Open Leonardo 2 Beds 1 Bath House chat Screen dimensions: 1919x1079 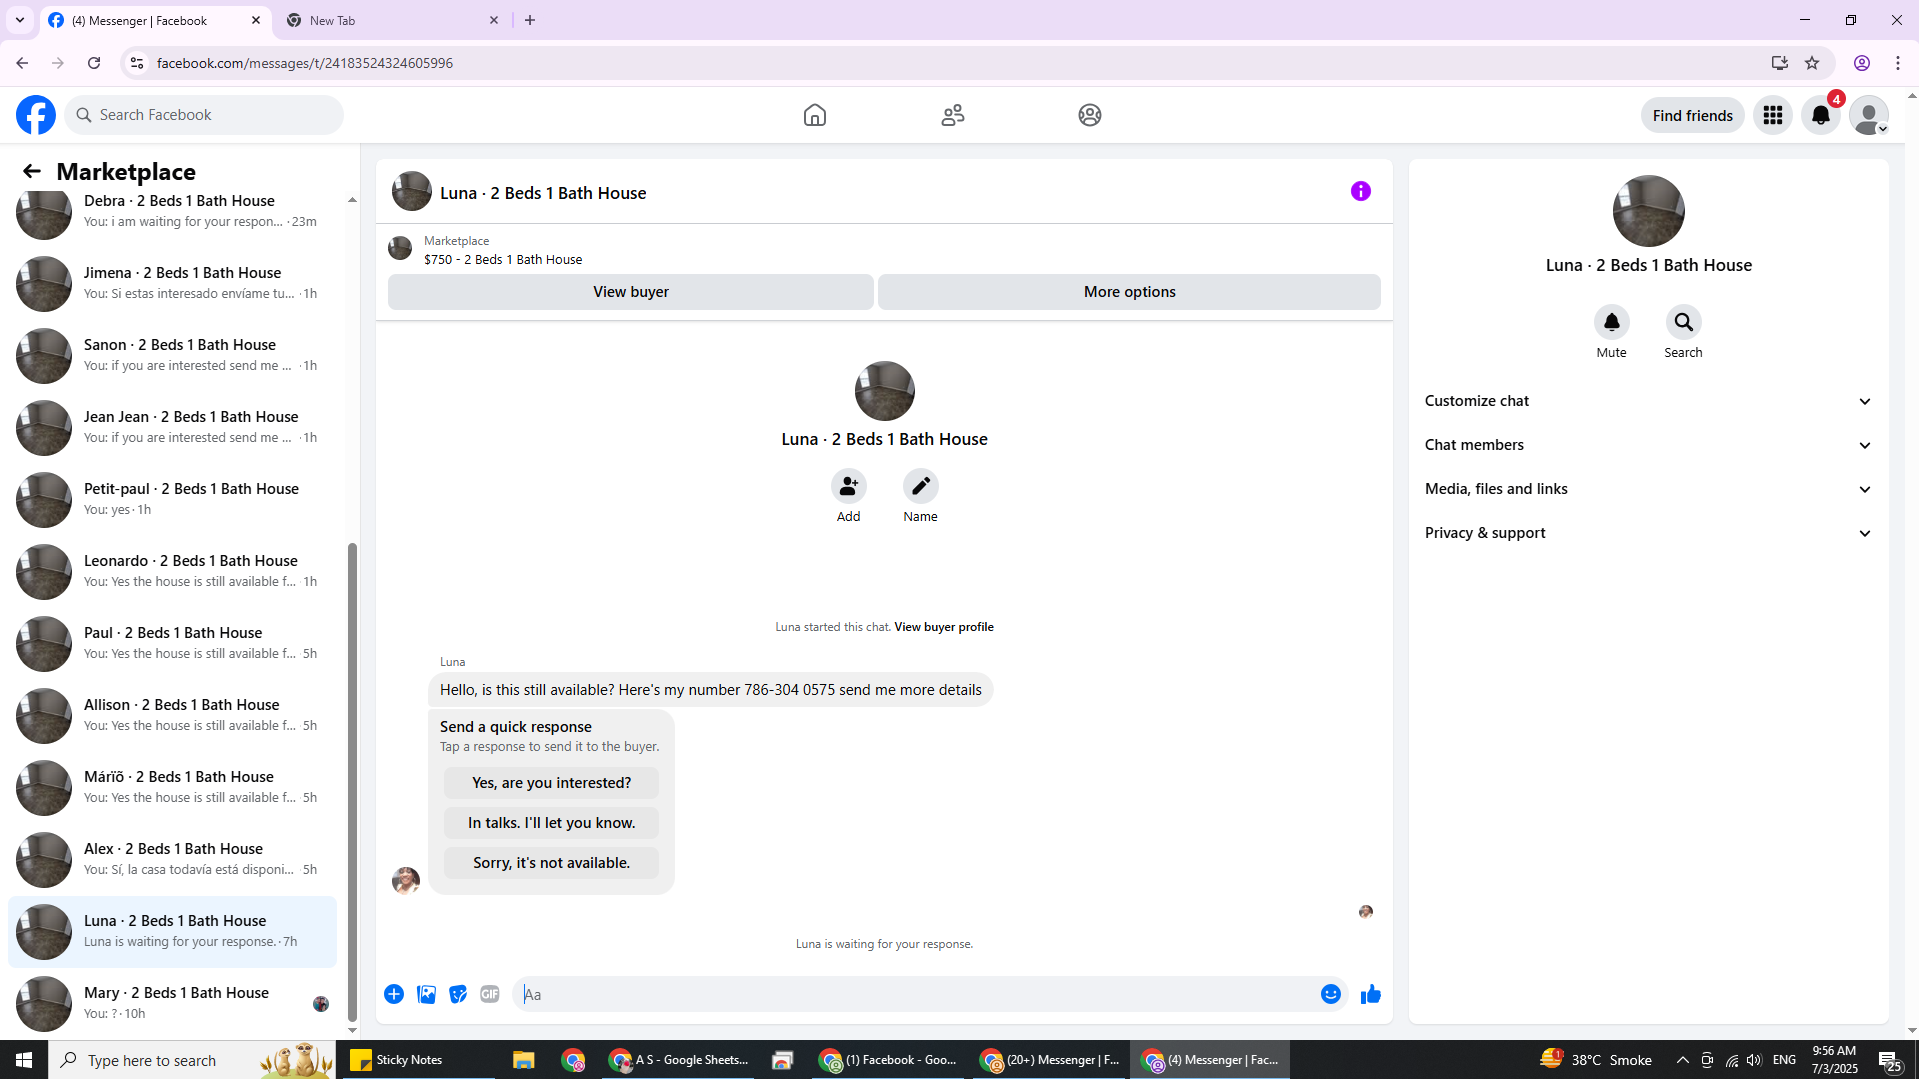point(172,571)
